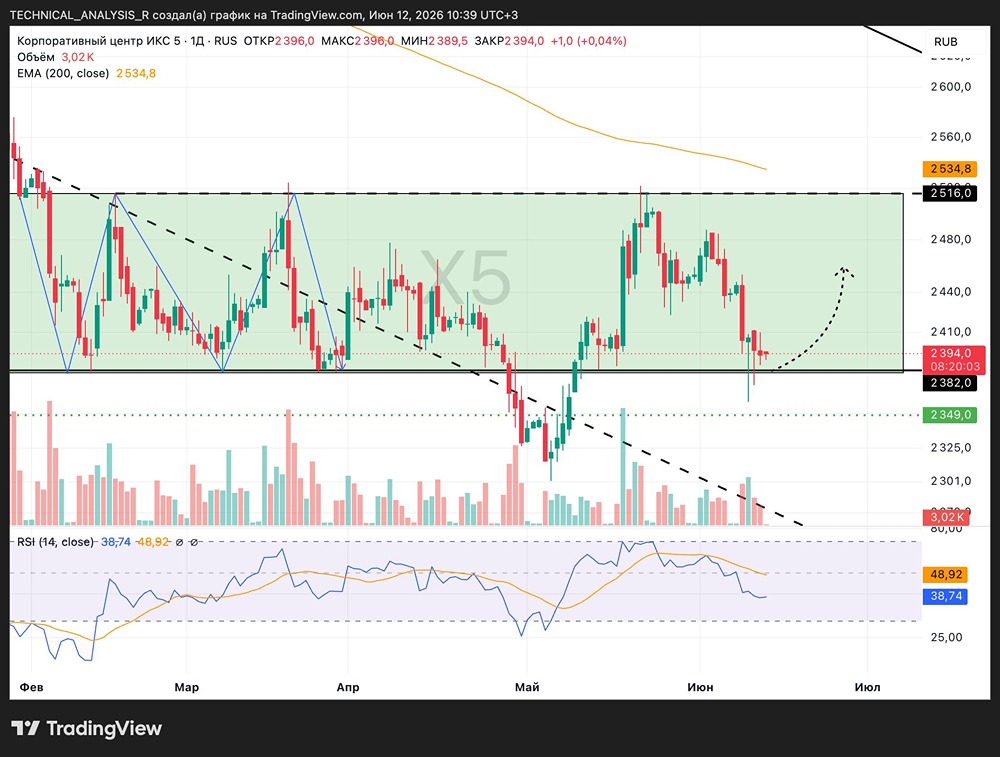The width and height of the screenshot is (1000, 757).
Task: Click the 2 325,0 price axis tick
Action: 950,447
